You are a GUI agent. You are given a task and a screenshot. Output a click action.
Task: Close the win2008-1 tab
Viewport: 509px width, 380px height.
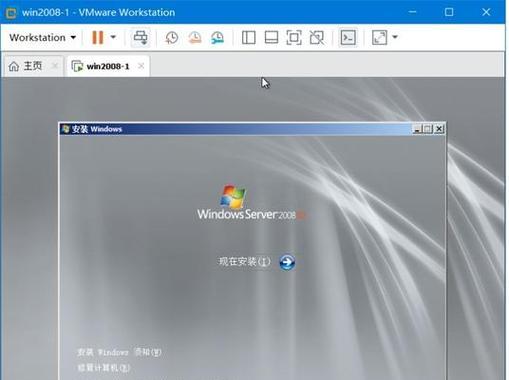pyautogui.click(x=141, y=66)
